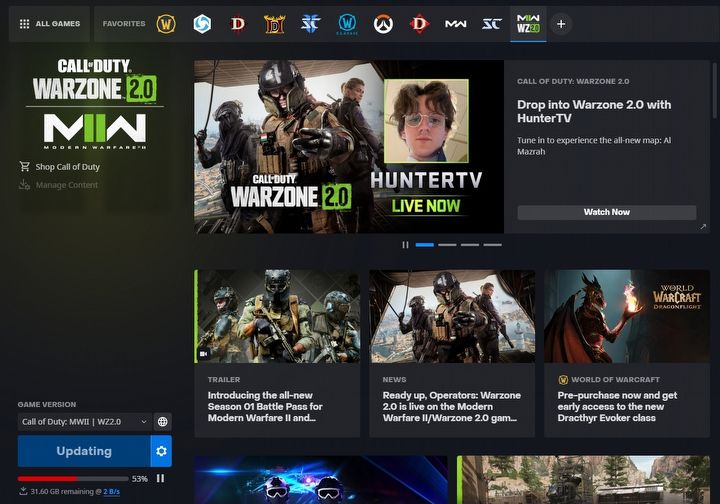The height and width of the screenshot is (504, 720).
Task: Open Overwatch from the favorites bar
Action: tap(383, 23)
